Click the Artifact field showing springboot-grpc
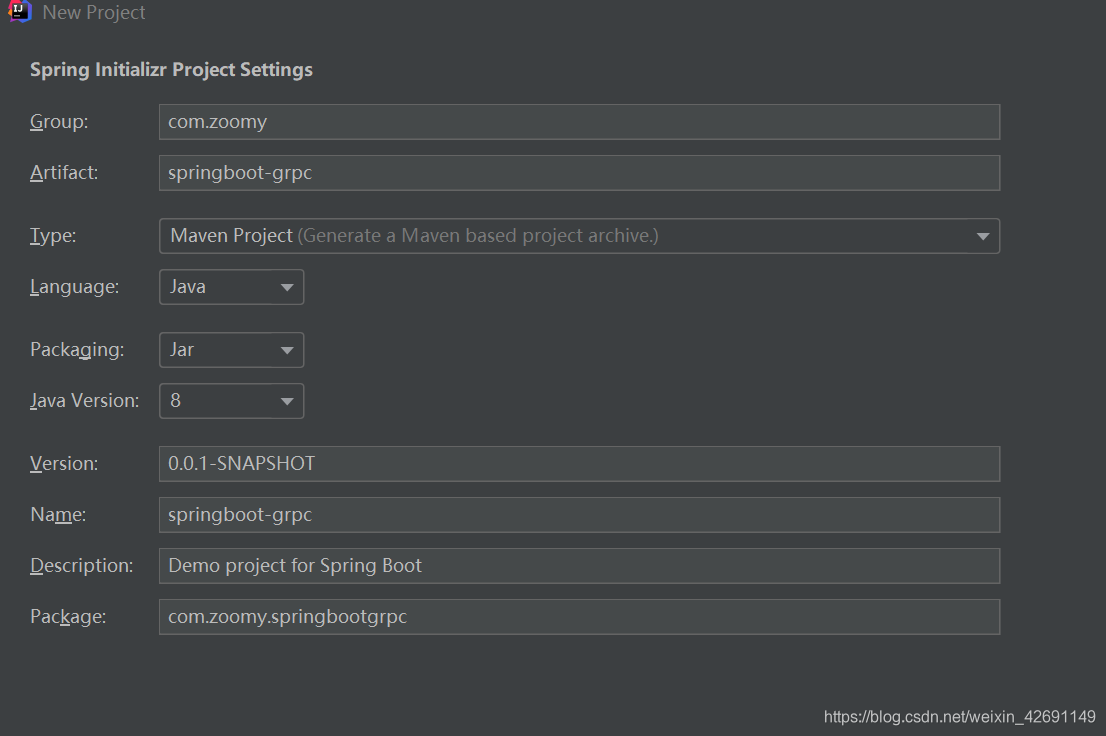1106x736 pixels. tap(579, 173)
